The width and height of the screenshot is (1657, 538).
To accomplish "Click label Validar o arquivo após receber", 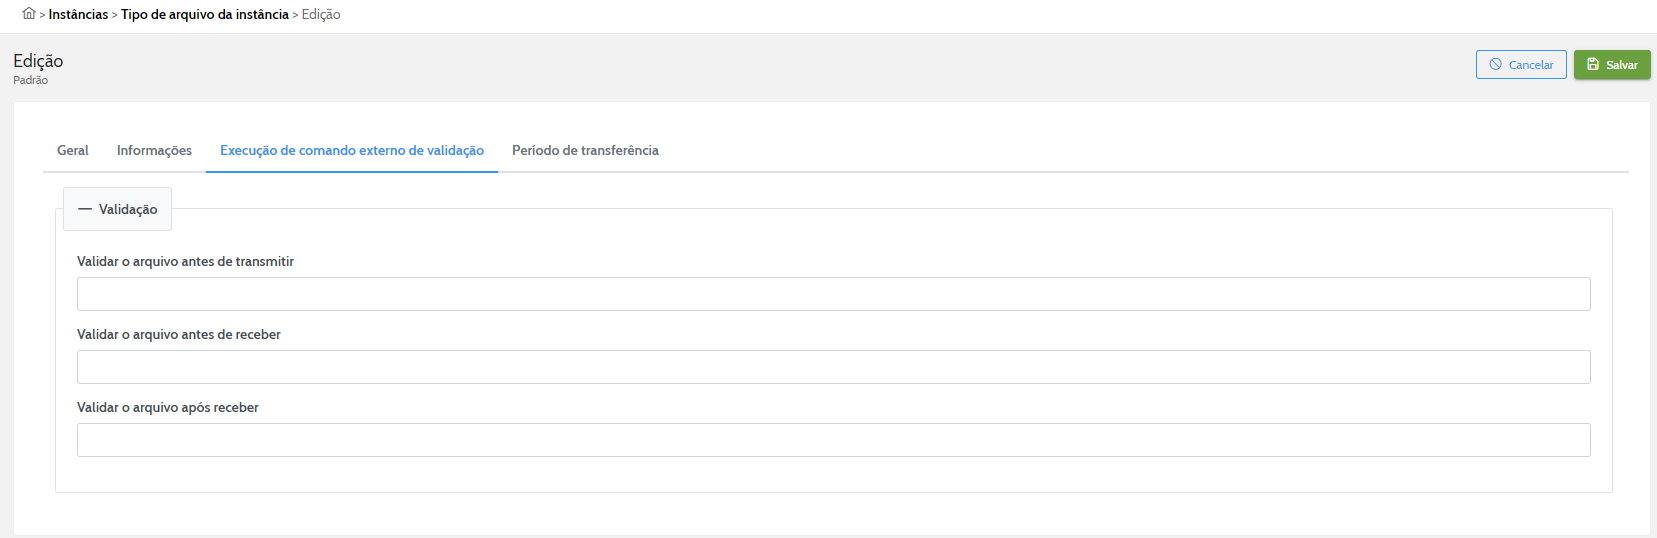I will tap(168, 407).
